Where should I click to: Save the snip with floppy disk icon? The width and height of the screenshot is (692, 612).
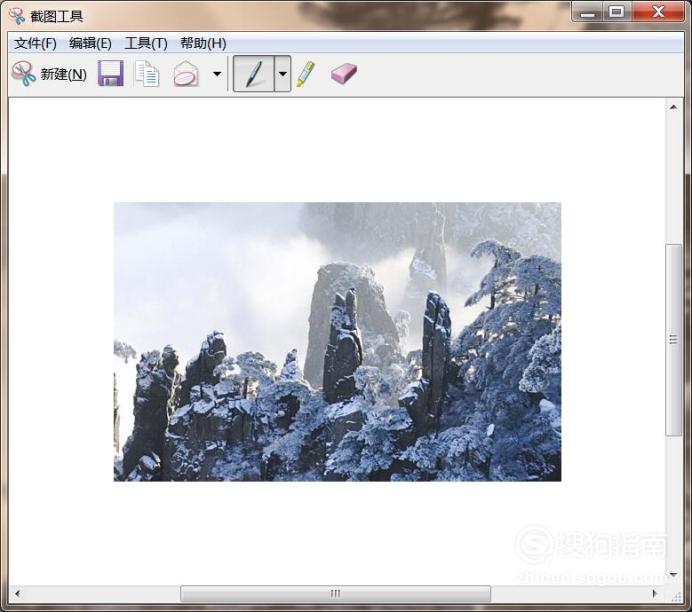(110, 73)
